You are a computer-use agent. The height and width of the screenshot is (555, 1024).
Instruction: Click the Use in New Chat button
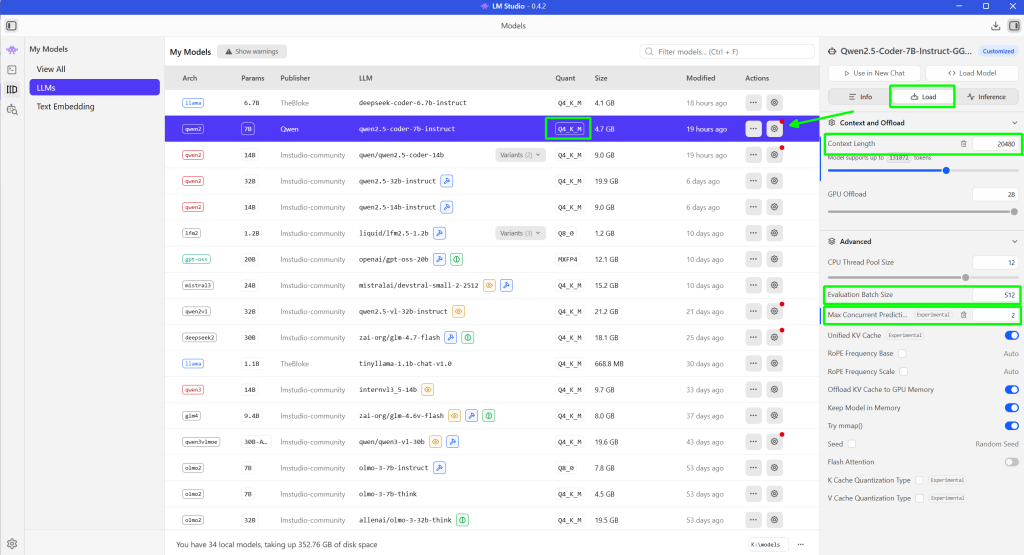(x=872, y=73)
